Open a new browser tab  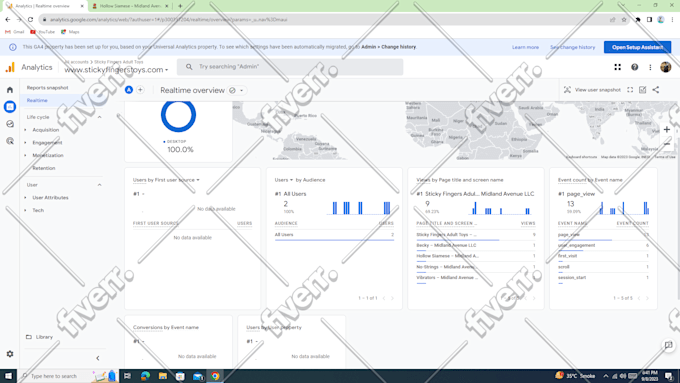180,6
